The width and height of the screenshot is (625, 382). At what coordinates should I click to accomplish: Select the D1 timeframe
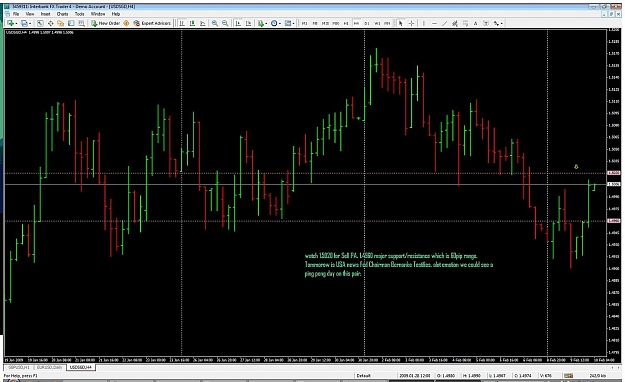click(367, 24)
